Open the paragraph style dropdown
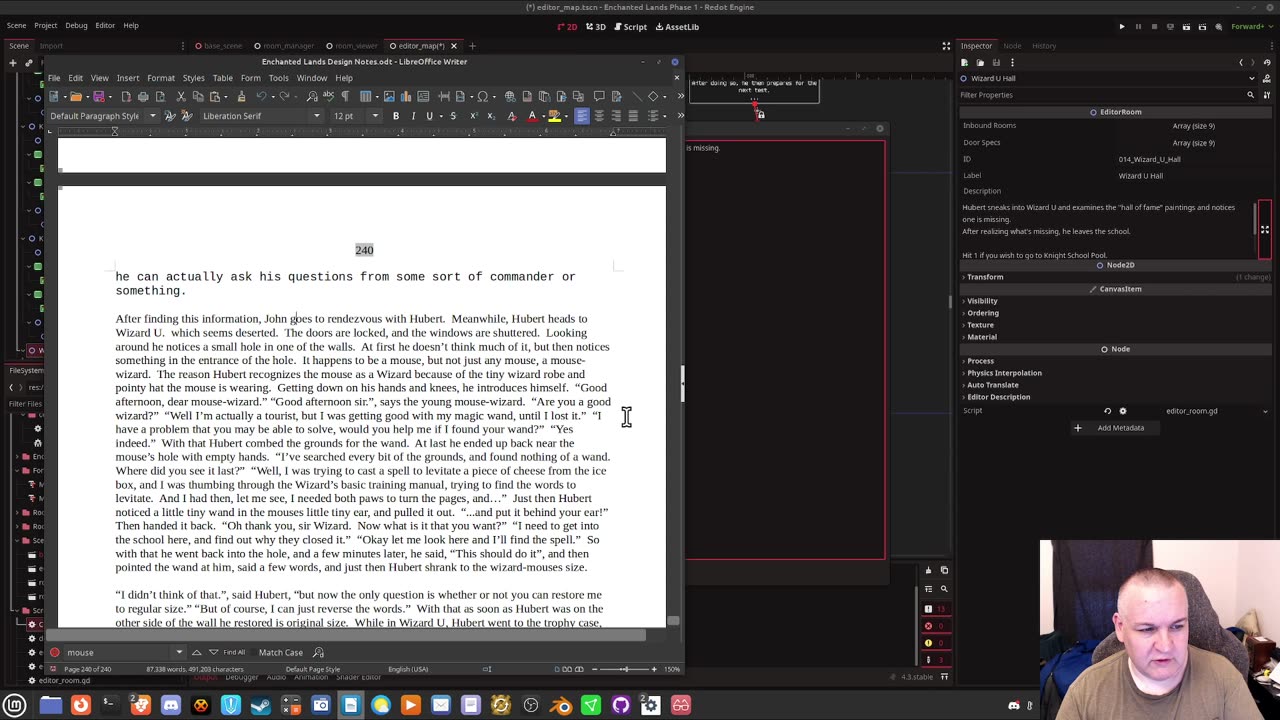Screen dimensions: 1280x720 tap(153, 116)
